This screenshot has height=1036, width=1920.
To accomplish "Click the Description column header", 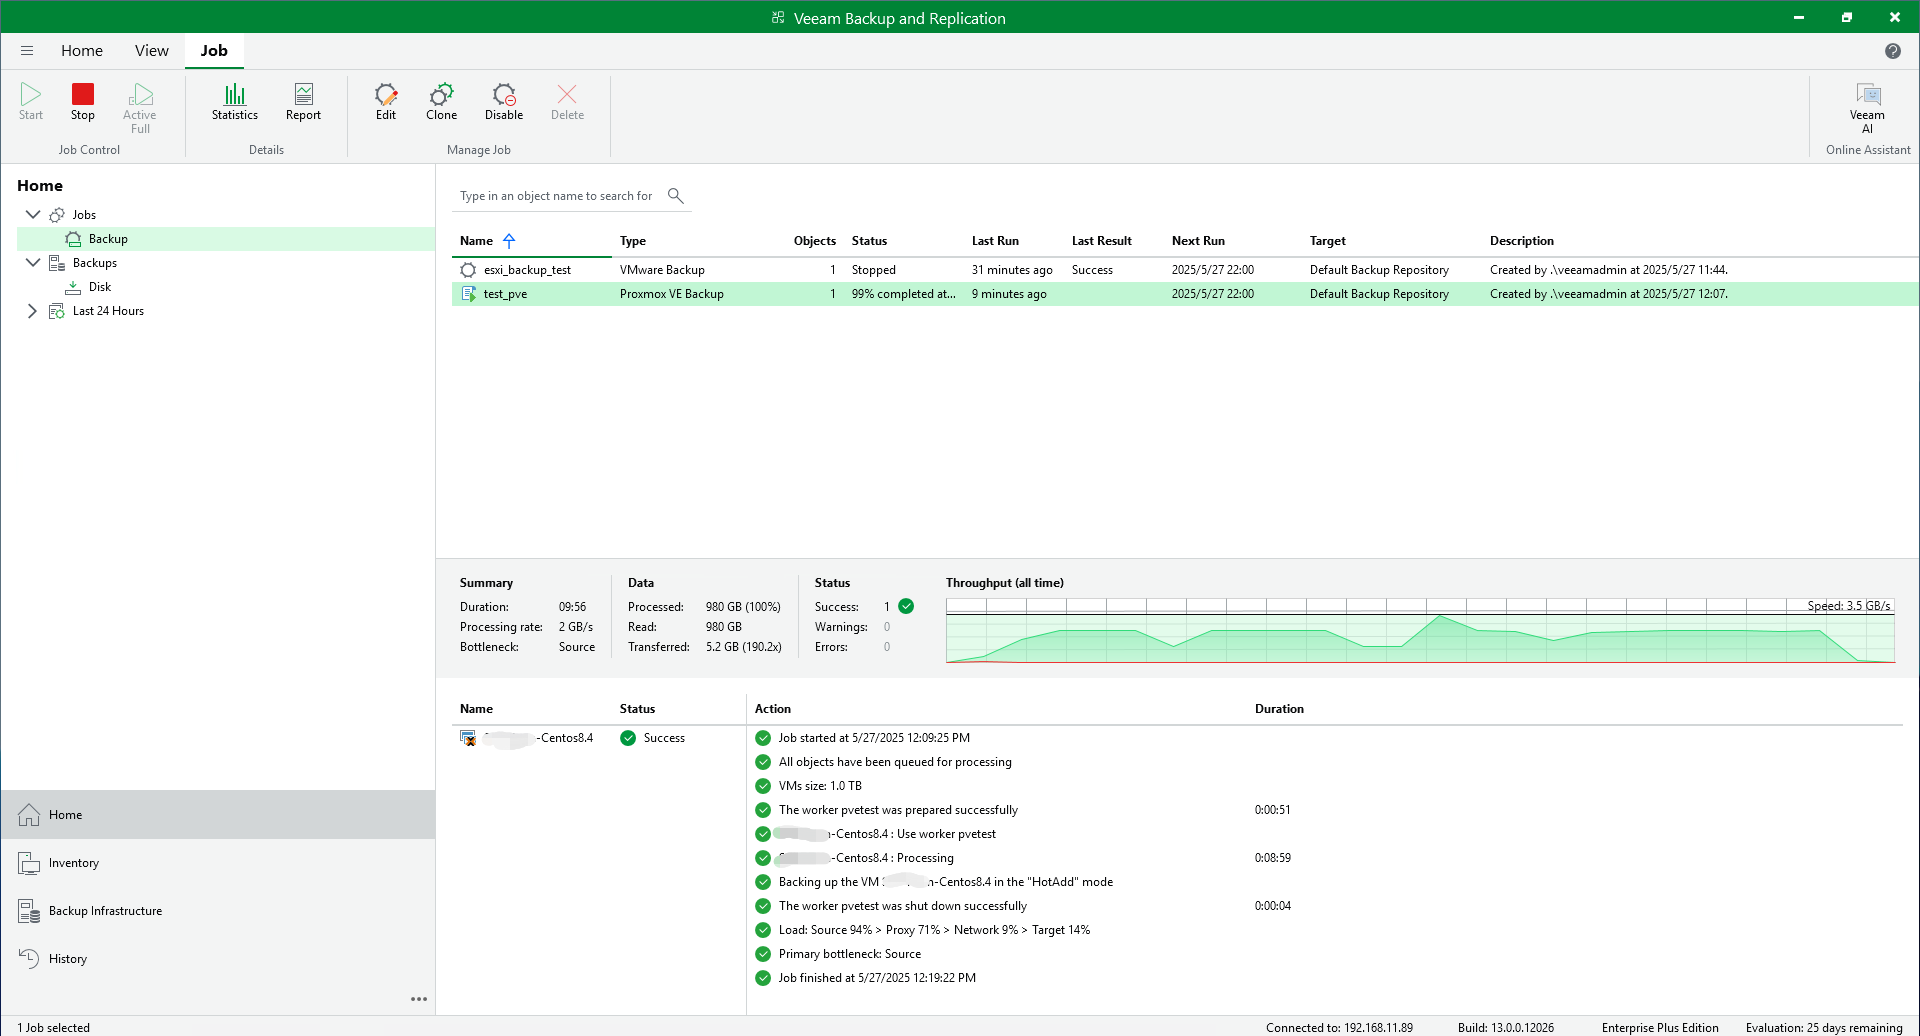I will pos(1522,241).
